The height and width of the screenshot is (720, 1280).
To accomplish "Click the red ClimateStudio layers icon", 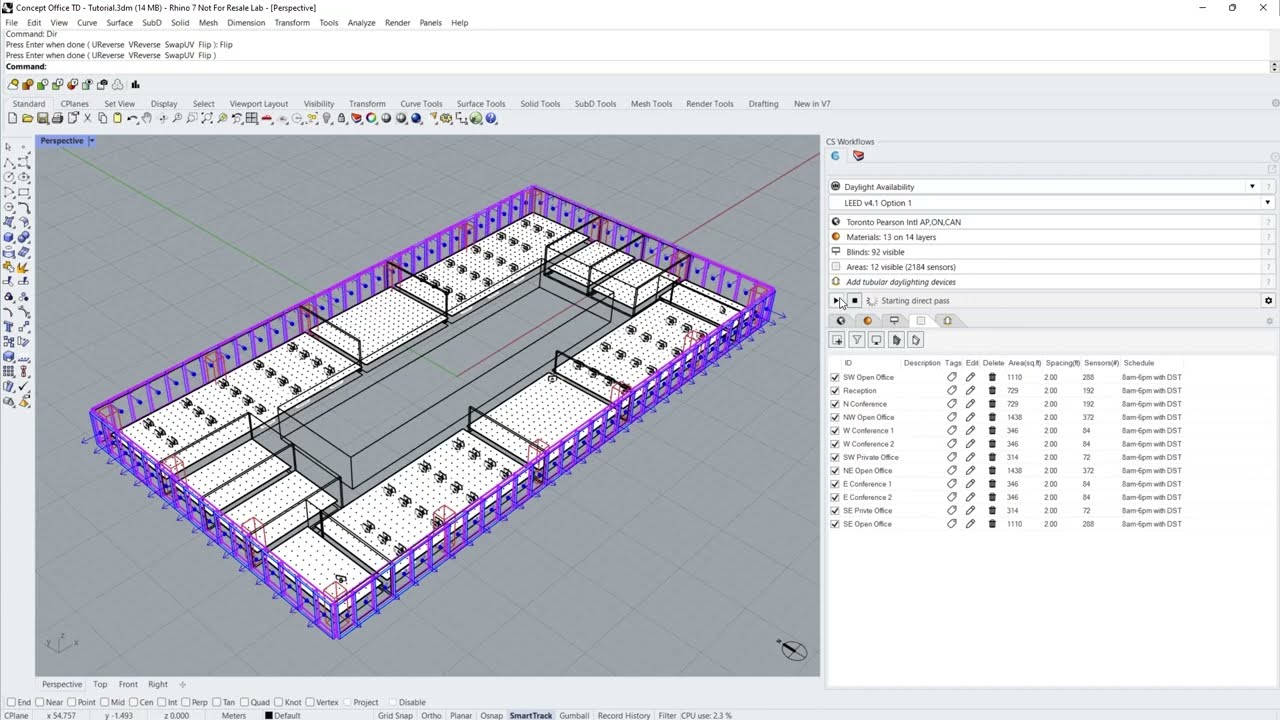I will coord(858,155).
